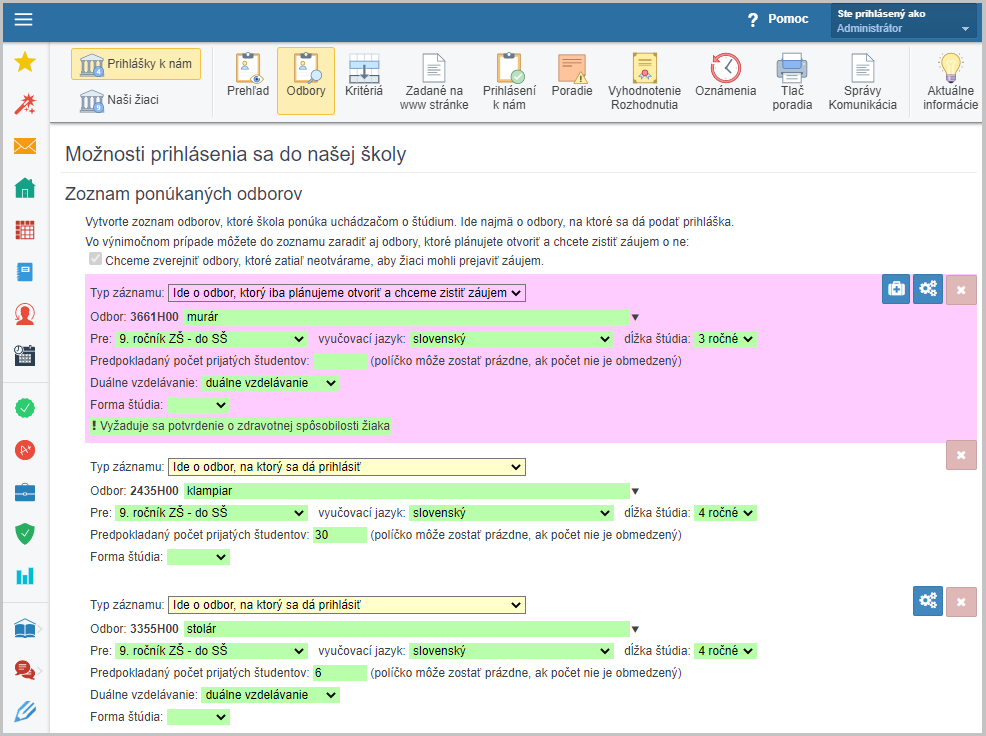
Task: Open the red grading circle icon
Action: click(25, 450)
